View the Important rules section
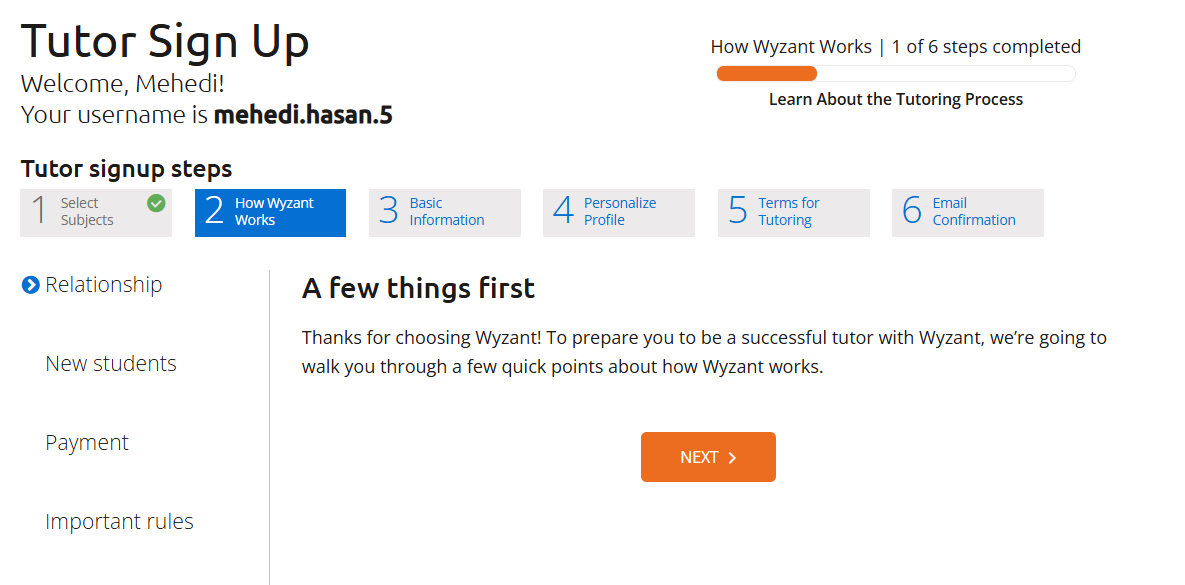 click(x=119, y=522)
